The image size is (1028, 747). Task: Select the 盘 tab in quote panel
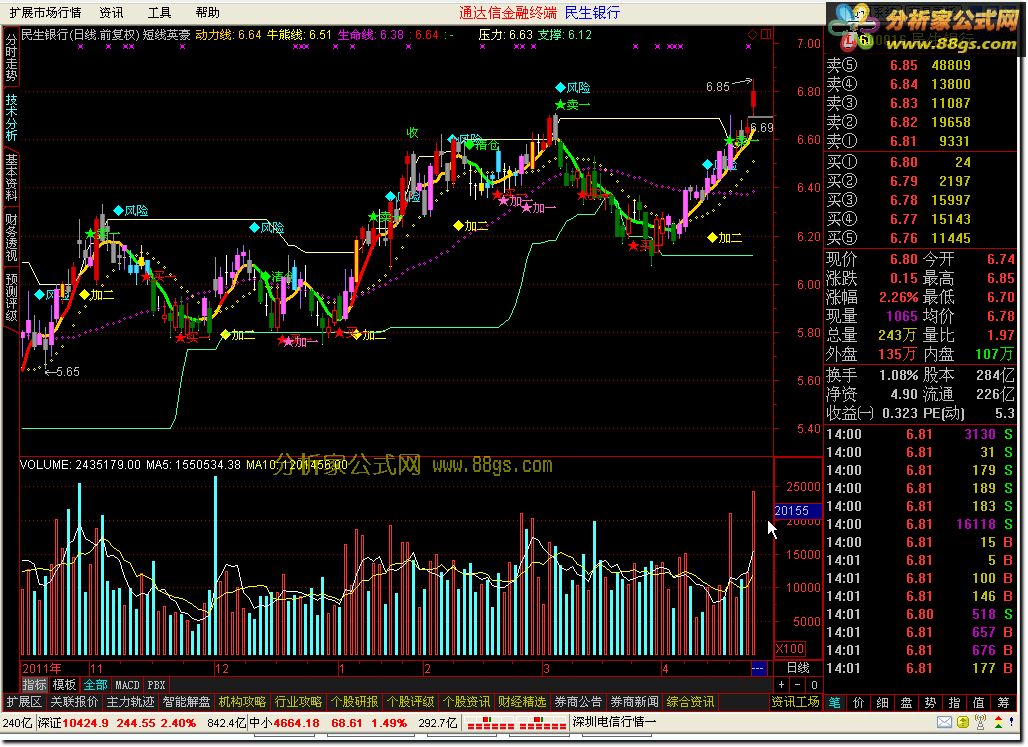pyautogui.click(x=907, y=702)
